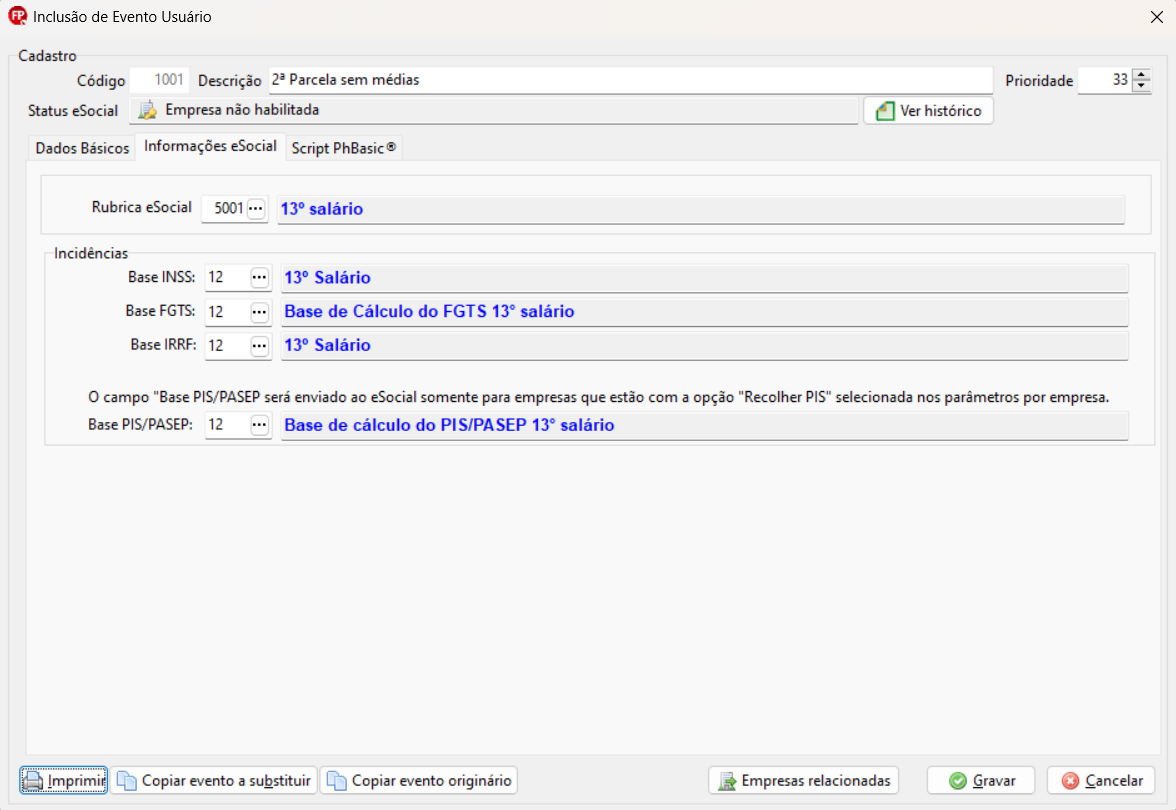Click the FP application logo icon
The height and width of the screenshot is (810, 1176).
pyautogui.click(x=17, y=16)
